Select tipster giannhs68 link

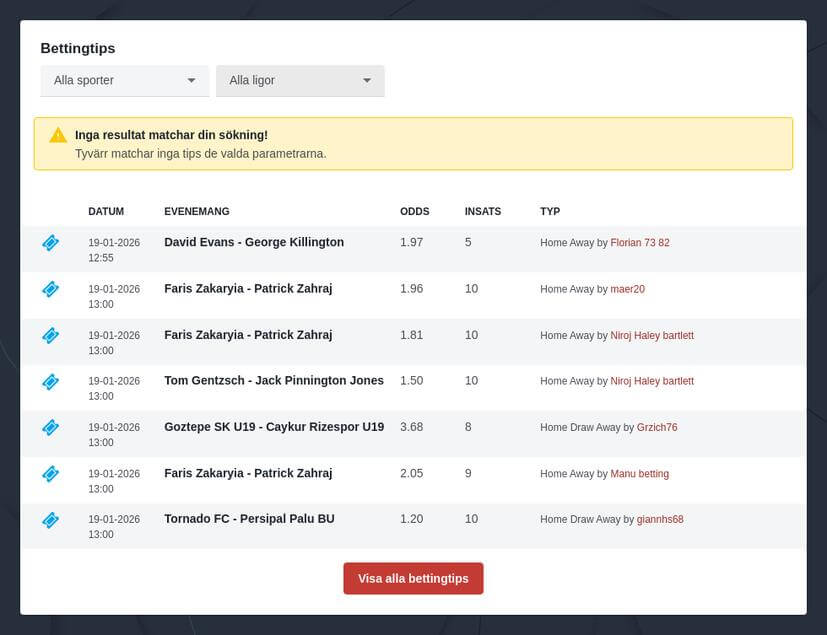click(660, 519)
